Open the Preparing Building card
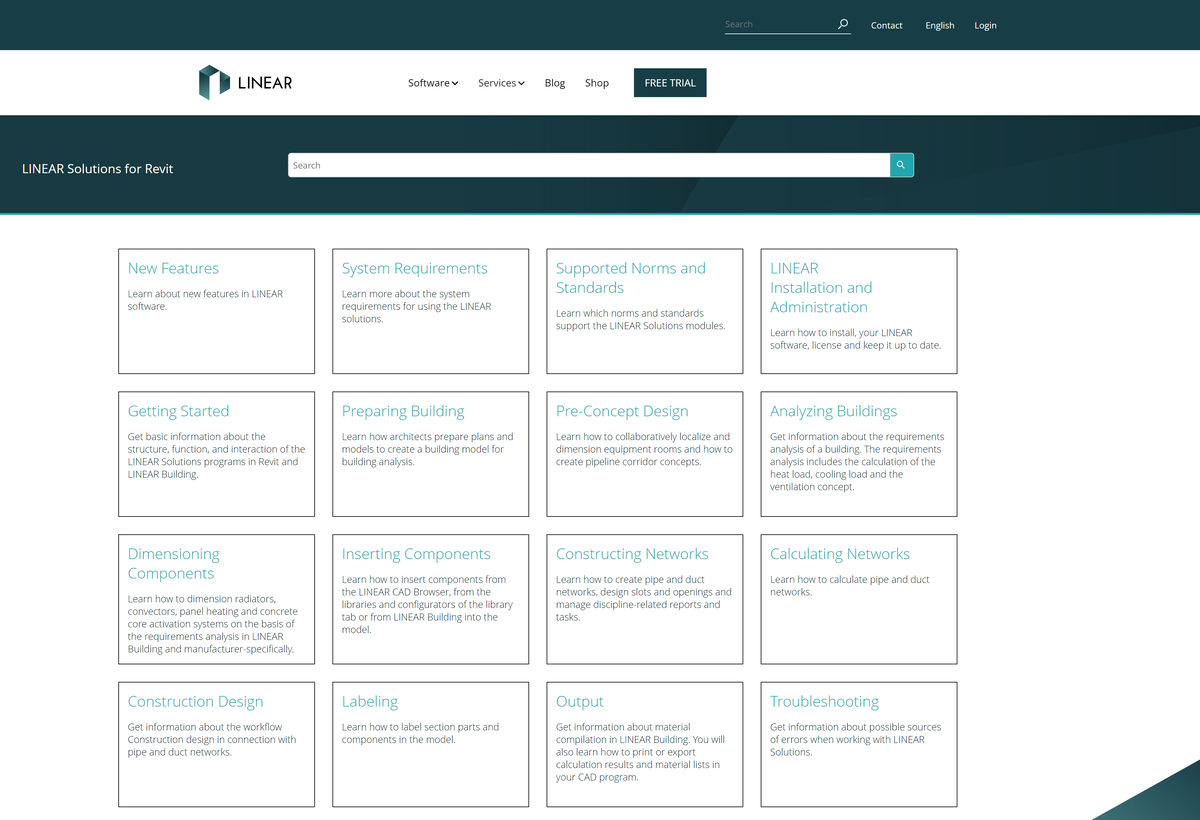Image resolution: width=1200 pixels, height=820 pixels. (430, 454)
